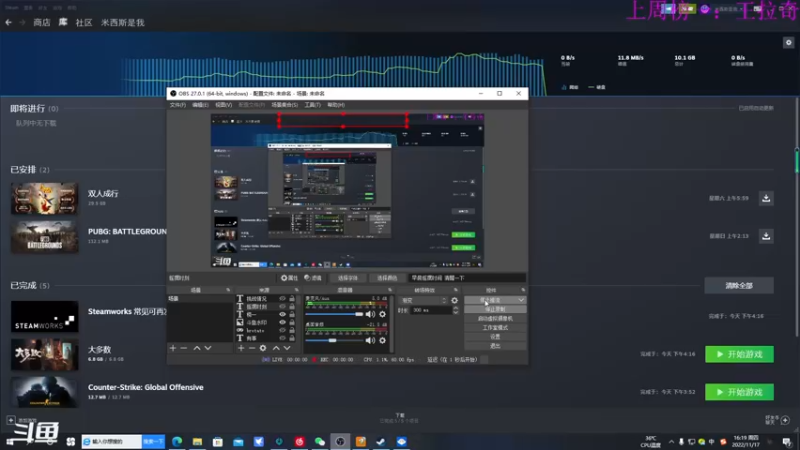Open WeChat from the taskbar

320,441
